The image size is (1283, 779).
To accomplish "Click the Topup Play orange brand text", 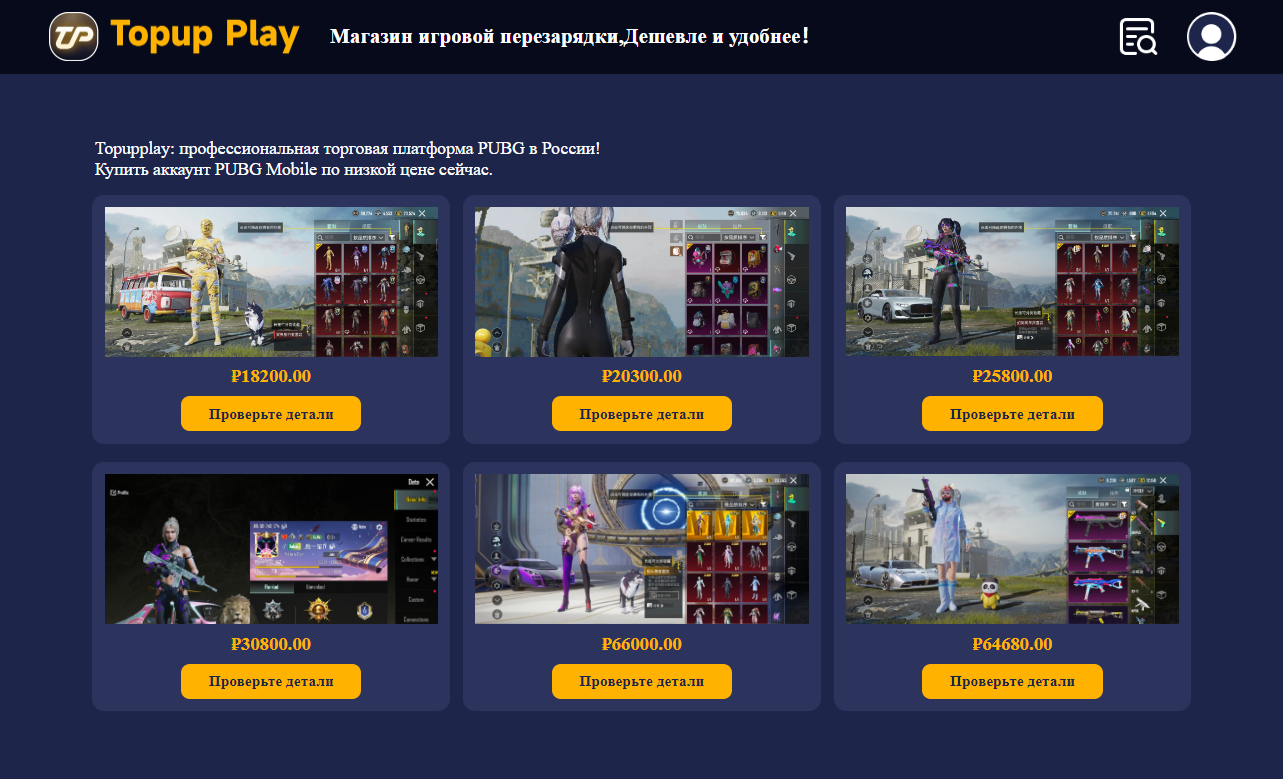I will [205, 35].
